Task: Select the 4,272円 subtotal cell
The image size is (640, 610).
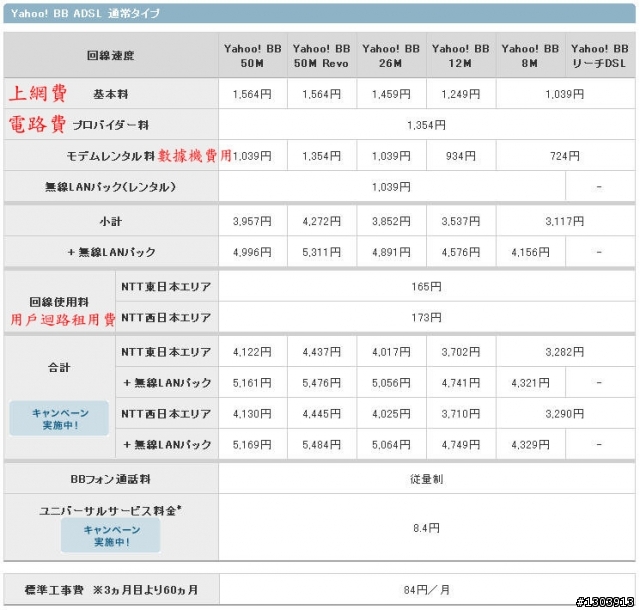Action: pos(322,221)
